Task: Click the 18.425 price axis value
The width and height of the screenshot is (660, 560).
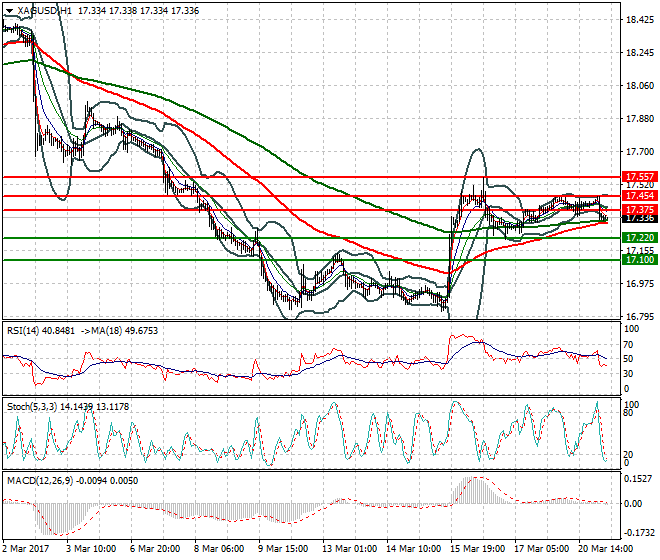Action: pyautogui.click(x=640, y=20)
